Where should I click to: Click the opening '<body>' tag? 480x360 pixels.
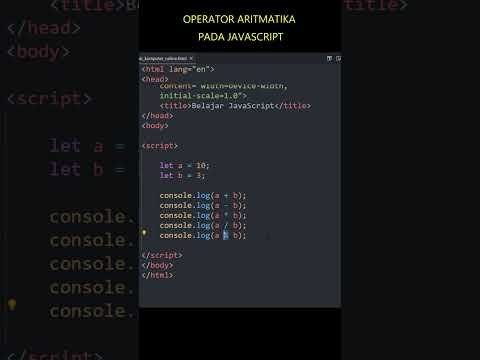coord(155,126)
